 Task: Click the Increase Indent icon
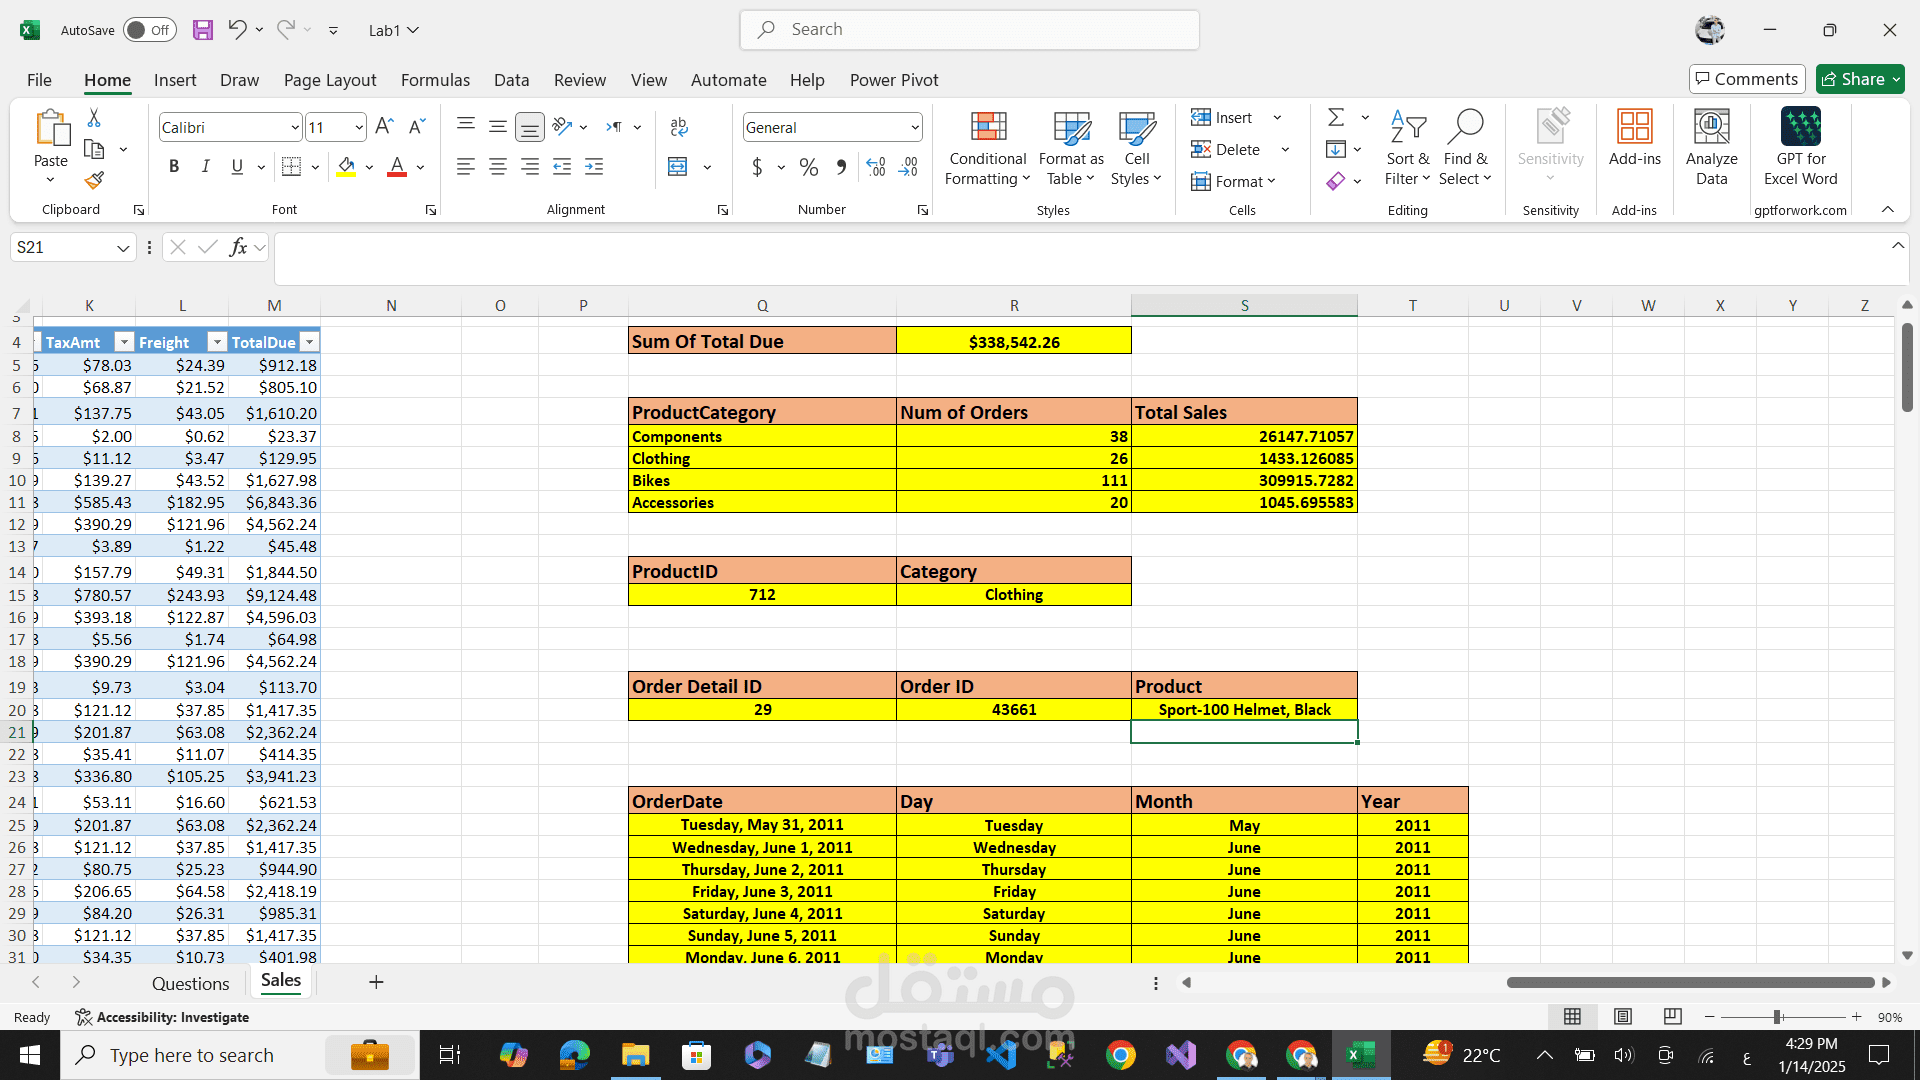point(594,167)
